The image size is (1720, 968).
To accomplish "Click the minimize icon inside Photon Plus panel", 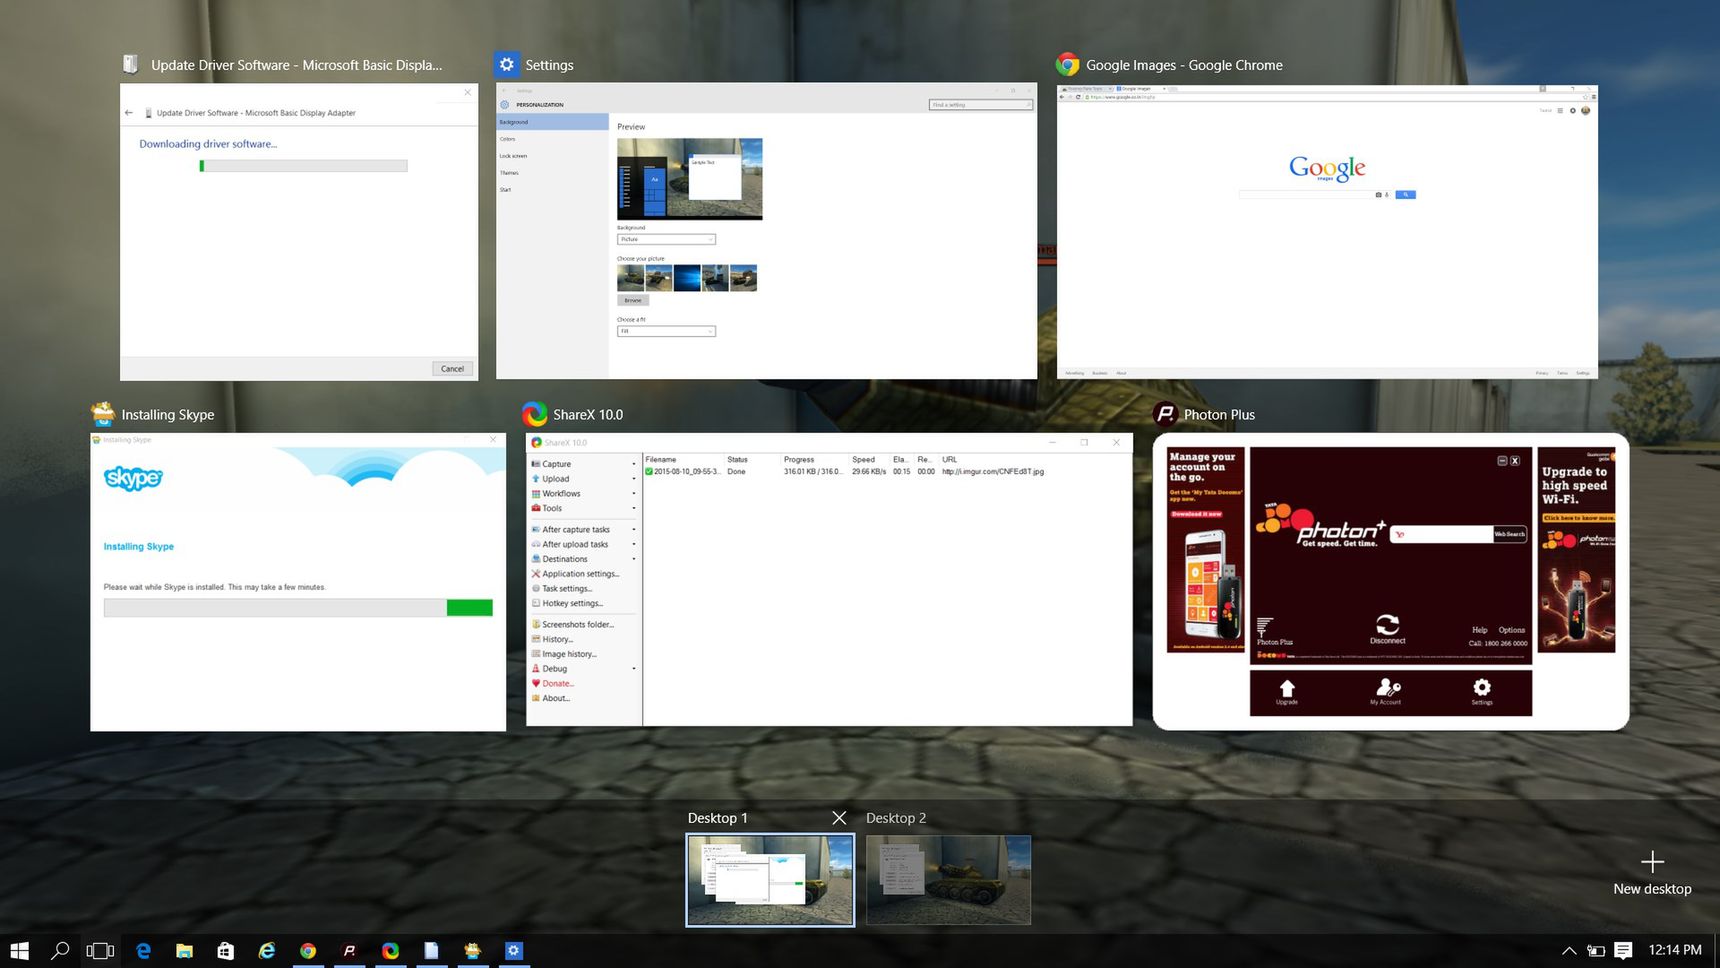I will [x=1502, y=461].
